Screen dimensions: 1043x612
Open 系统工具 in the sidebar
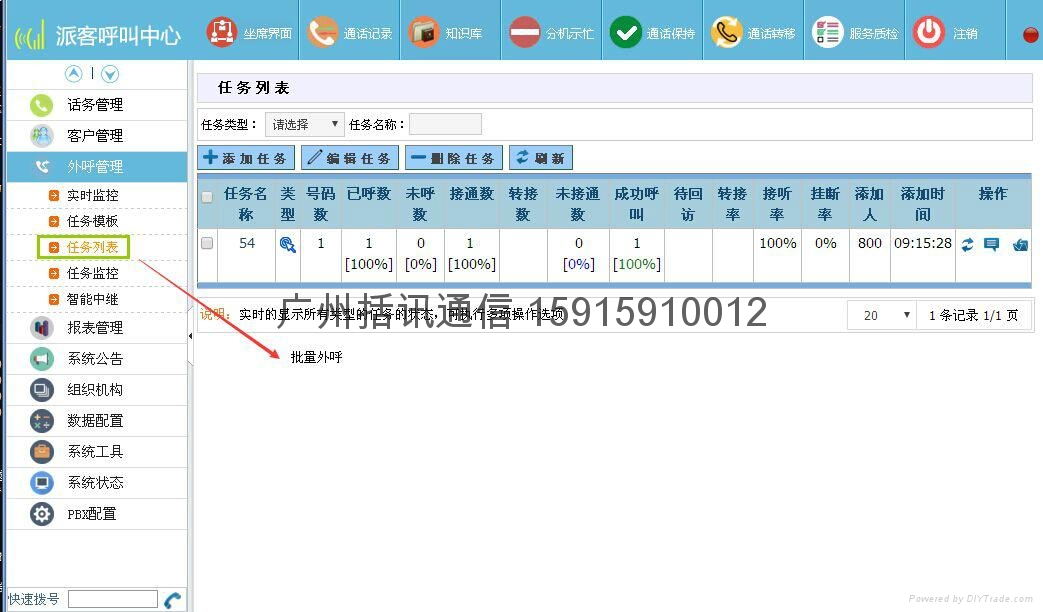pyautogui.click(x=97, y=452)
